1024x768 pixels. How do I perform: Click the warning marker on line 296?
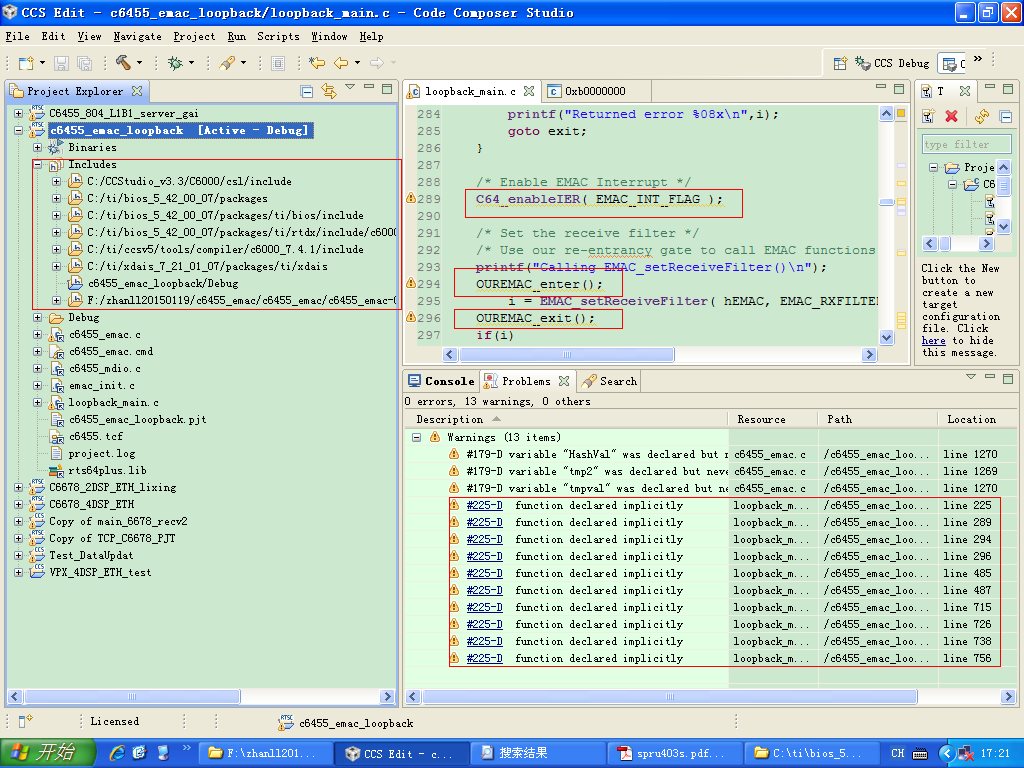click(x=411, y=317)
